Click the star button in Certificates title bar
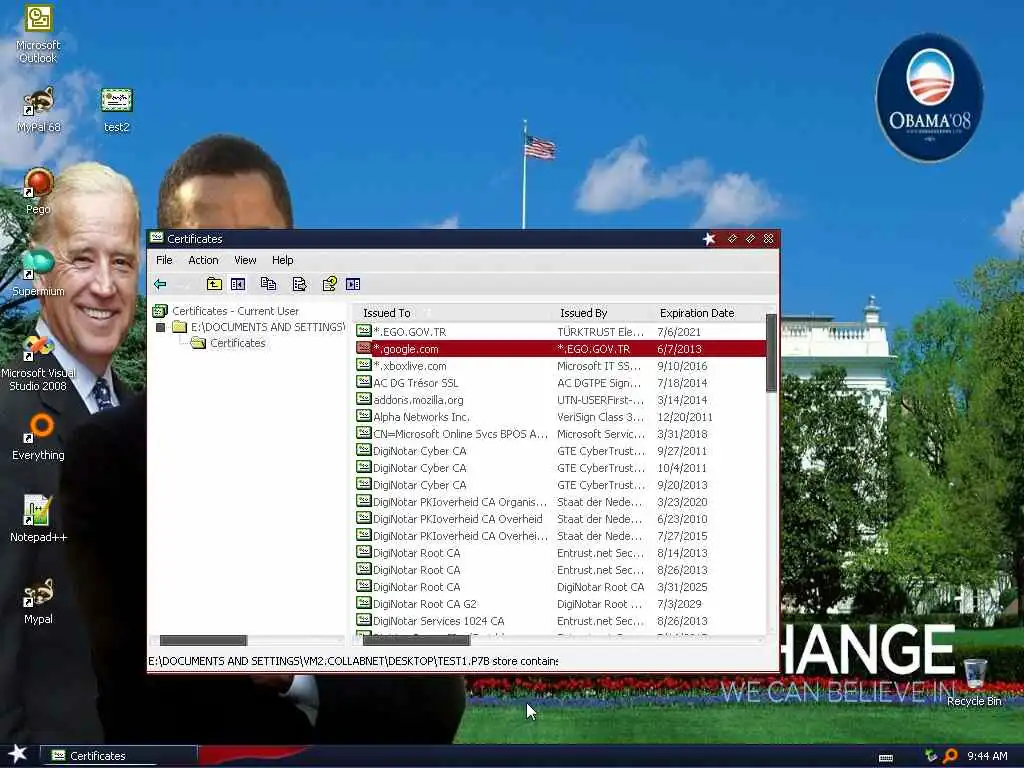Screen dimensions: 1024x768 point(709,238)
